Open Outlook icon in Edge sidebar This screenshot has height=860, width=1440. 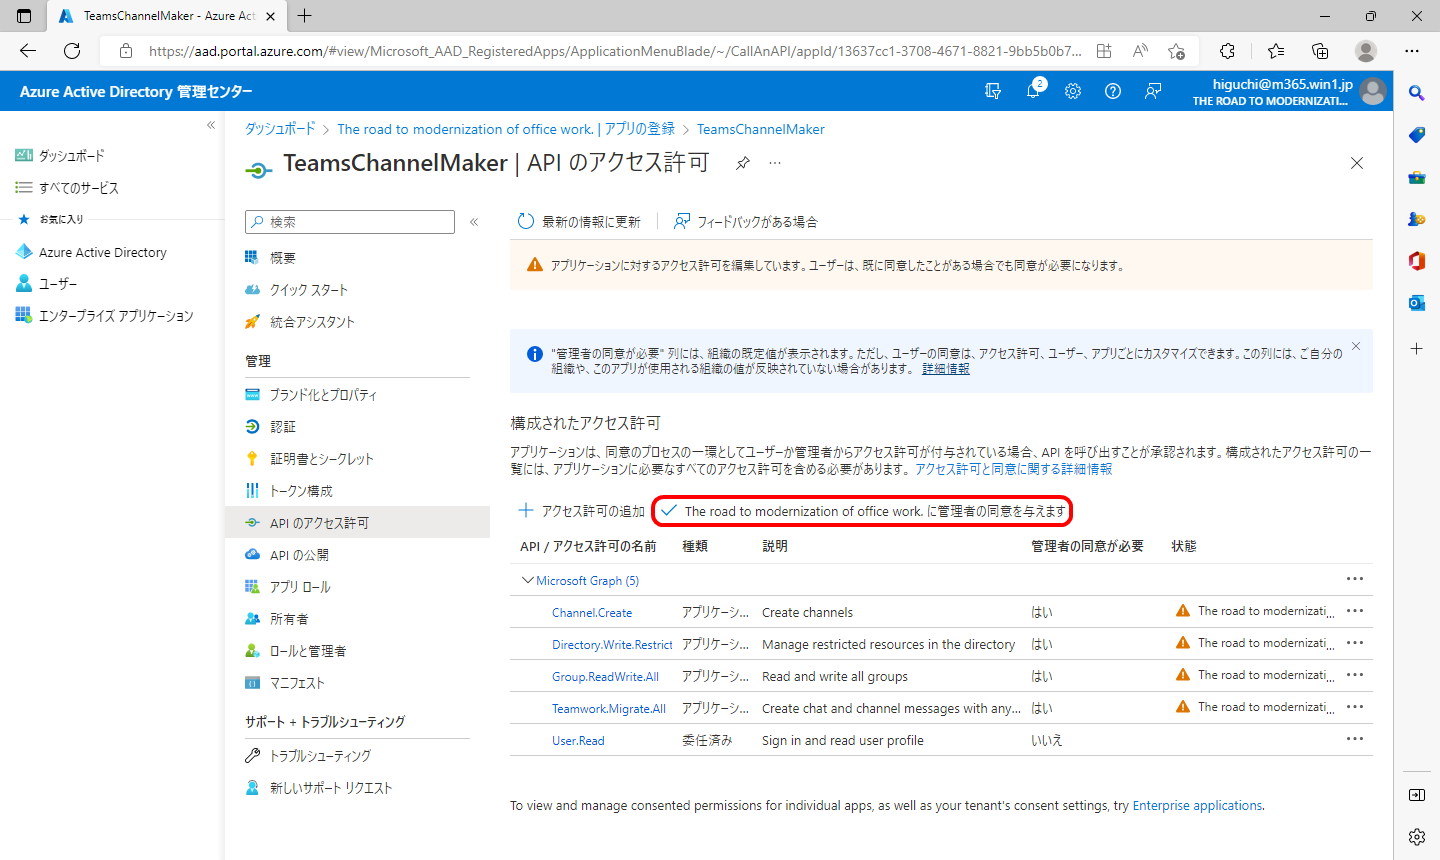pyautogui.click(x=1417, y=303)
